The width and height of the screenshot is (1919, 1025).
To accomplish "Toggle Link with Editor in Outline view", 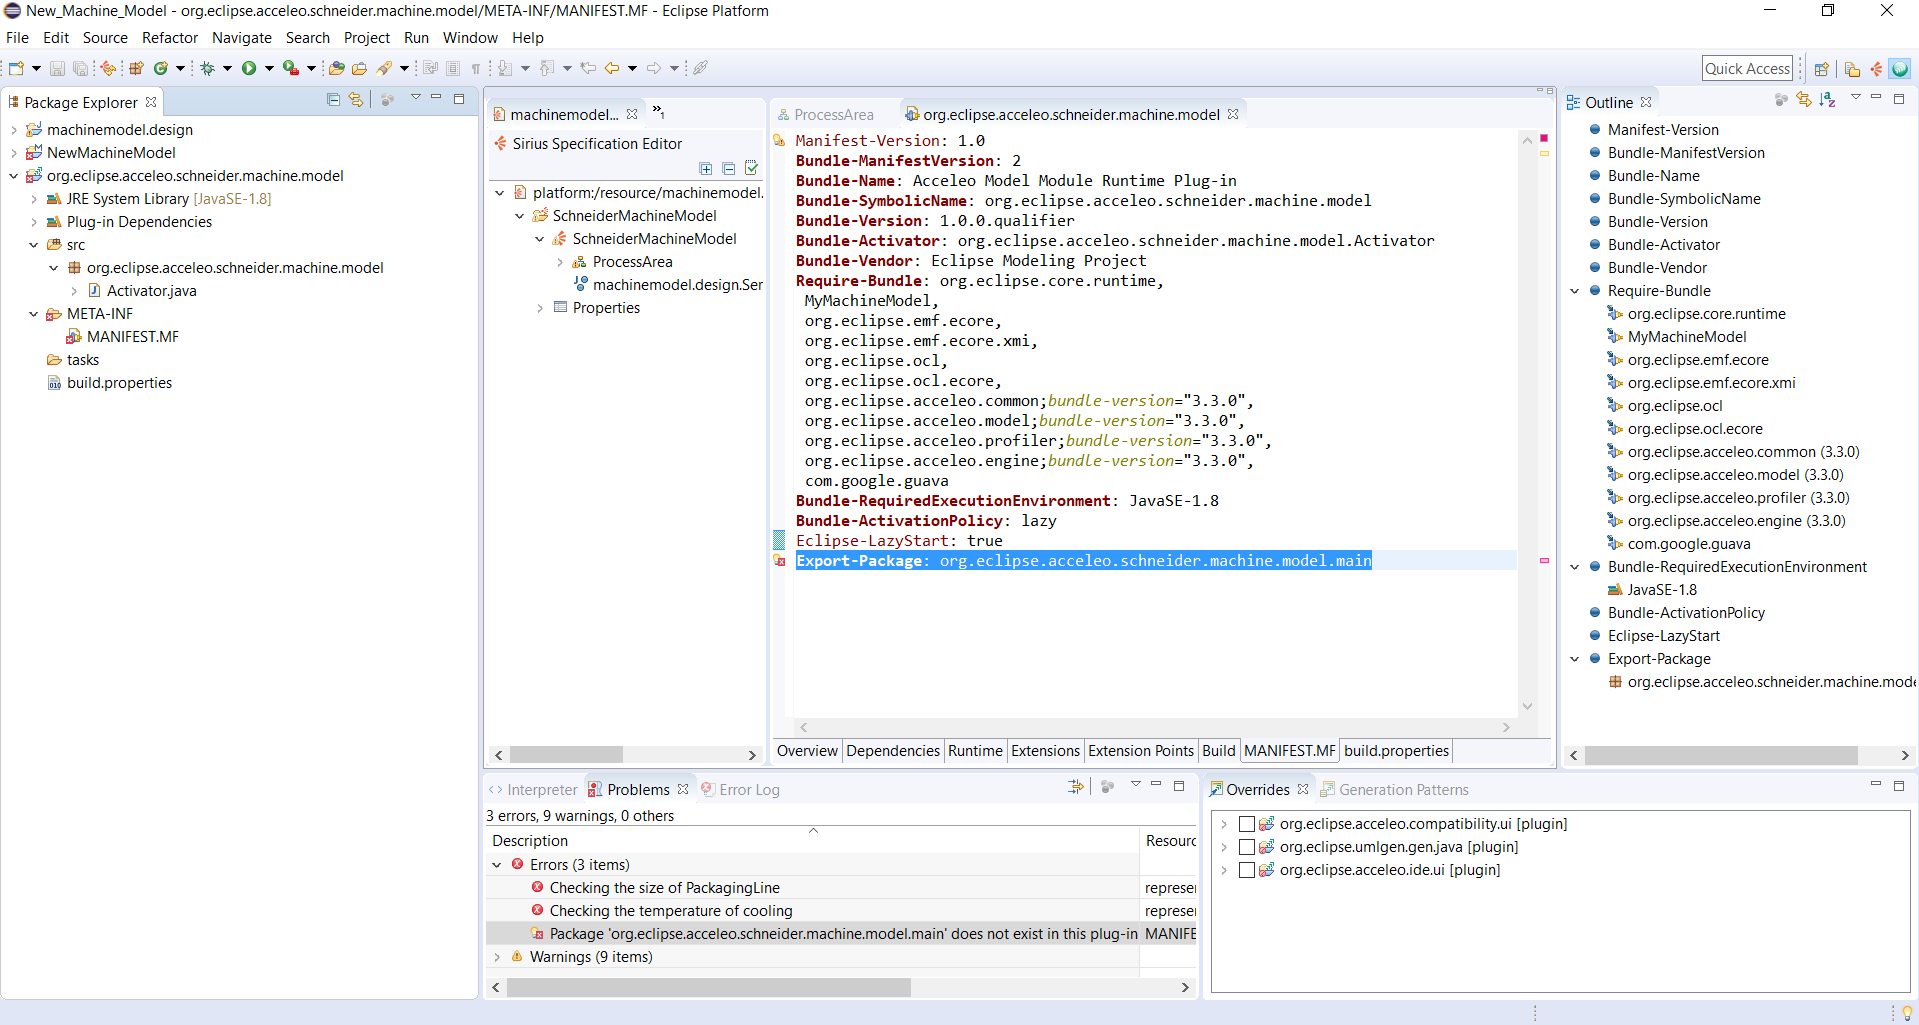I will (x=1804, y=100).
